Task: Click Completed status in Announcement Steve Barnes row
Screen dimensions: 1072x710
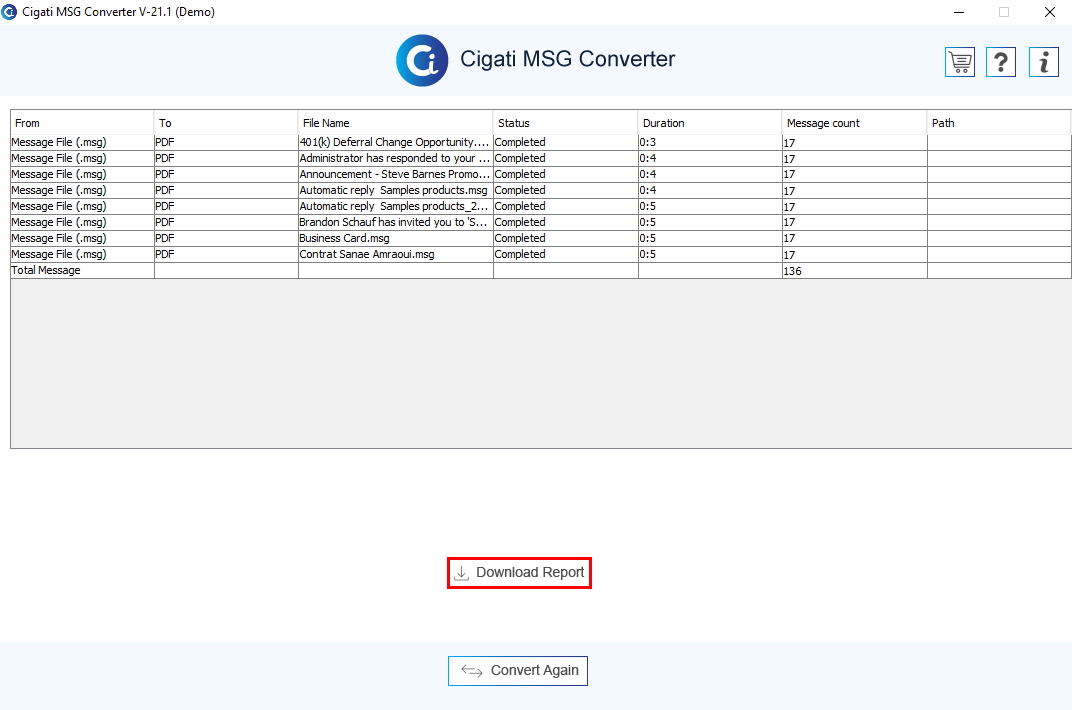Action: coord(565,174)
